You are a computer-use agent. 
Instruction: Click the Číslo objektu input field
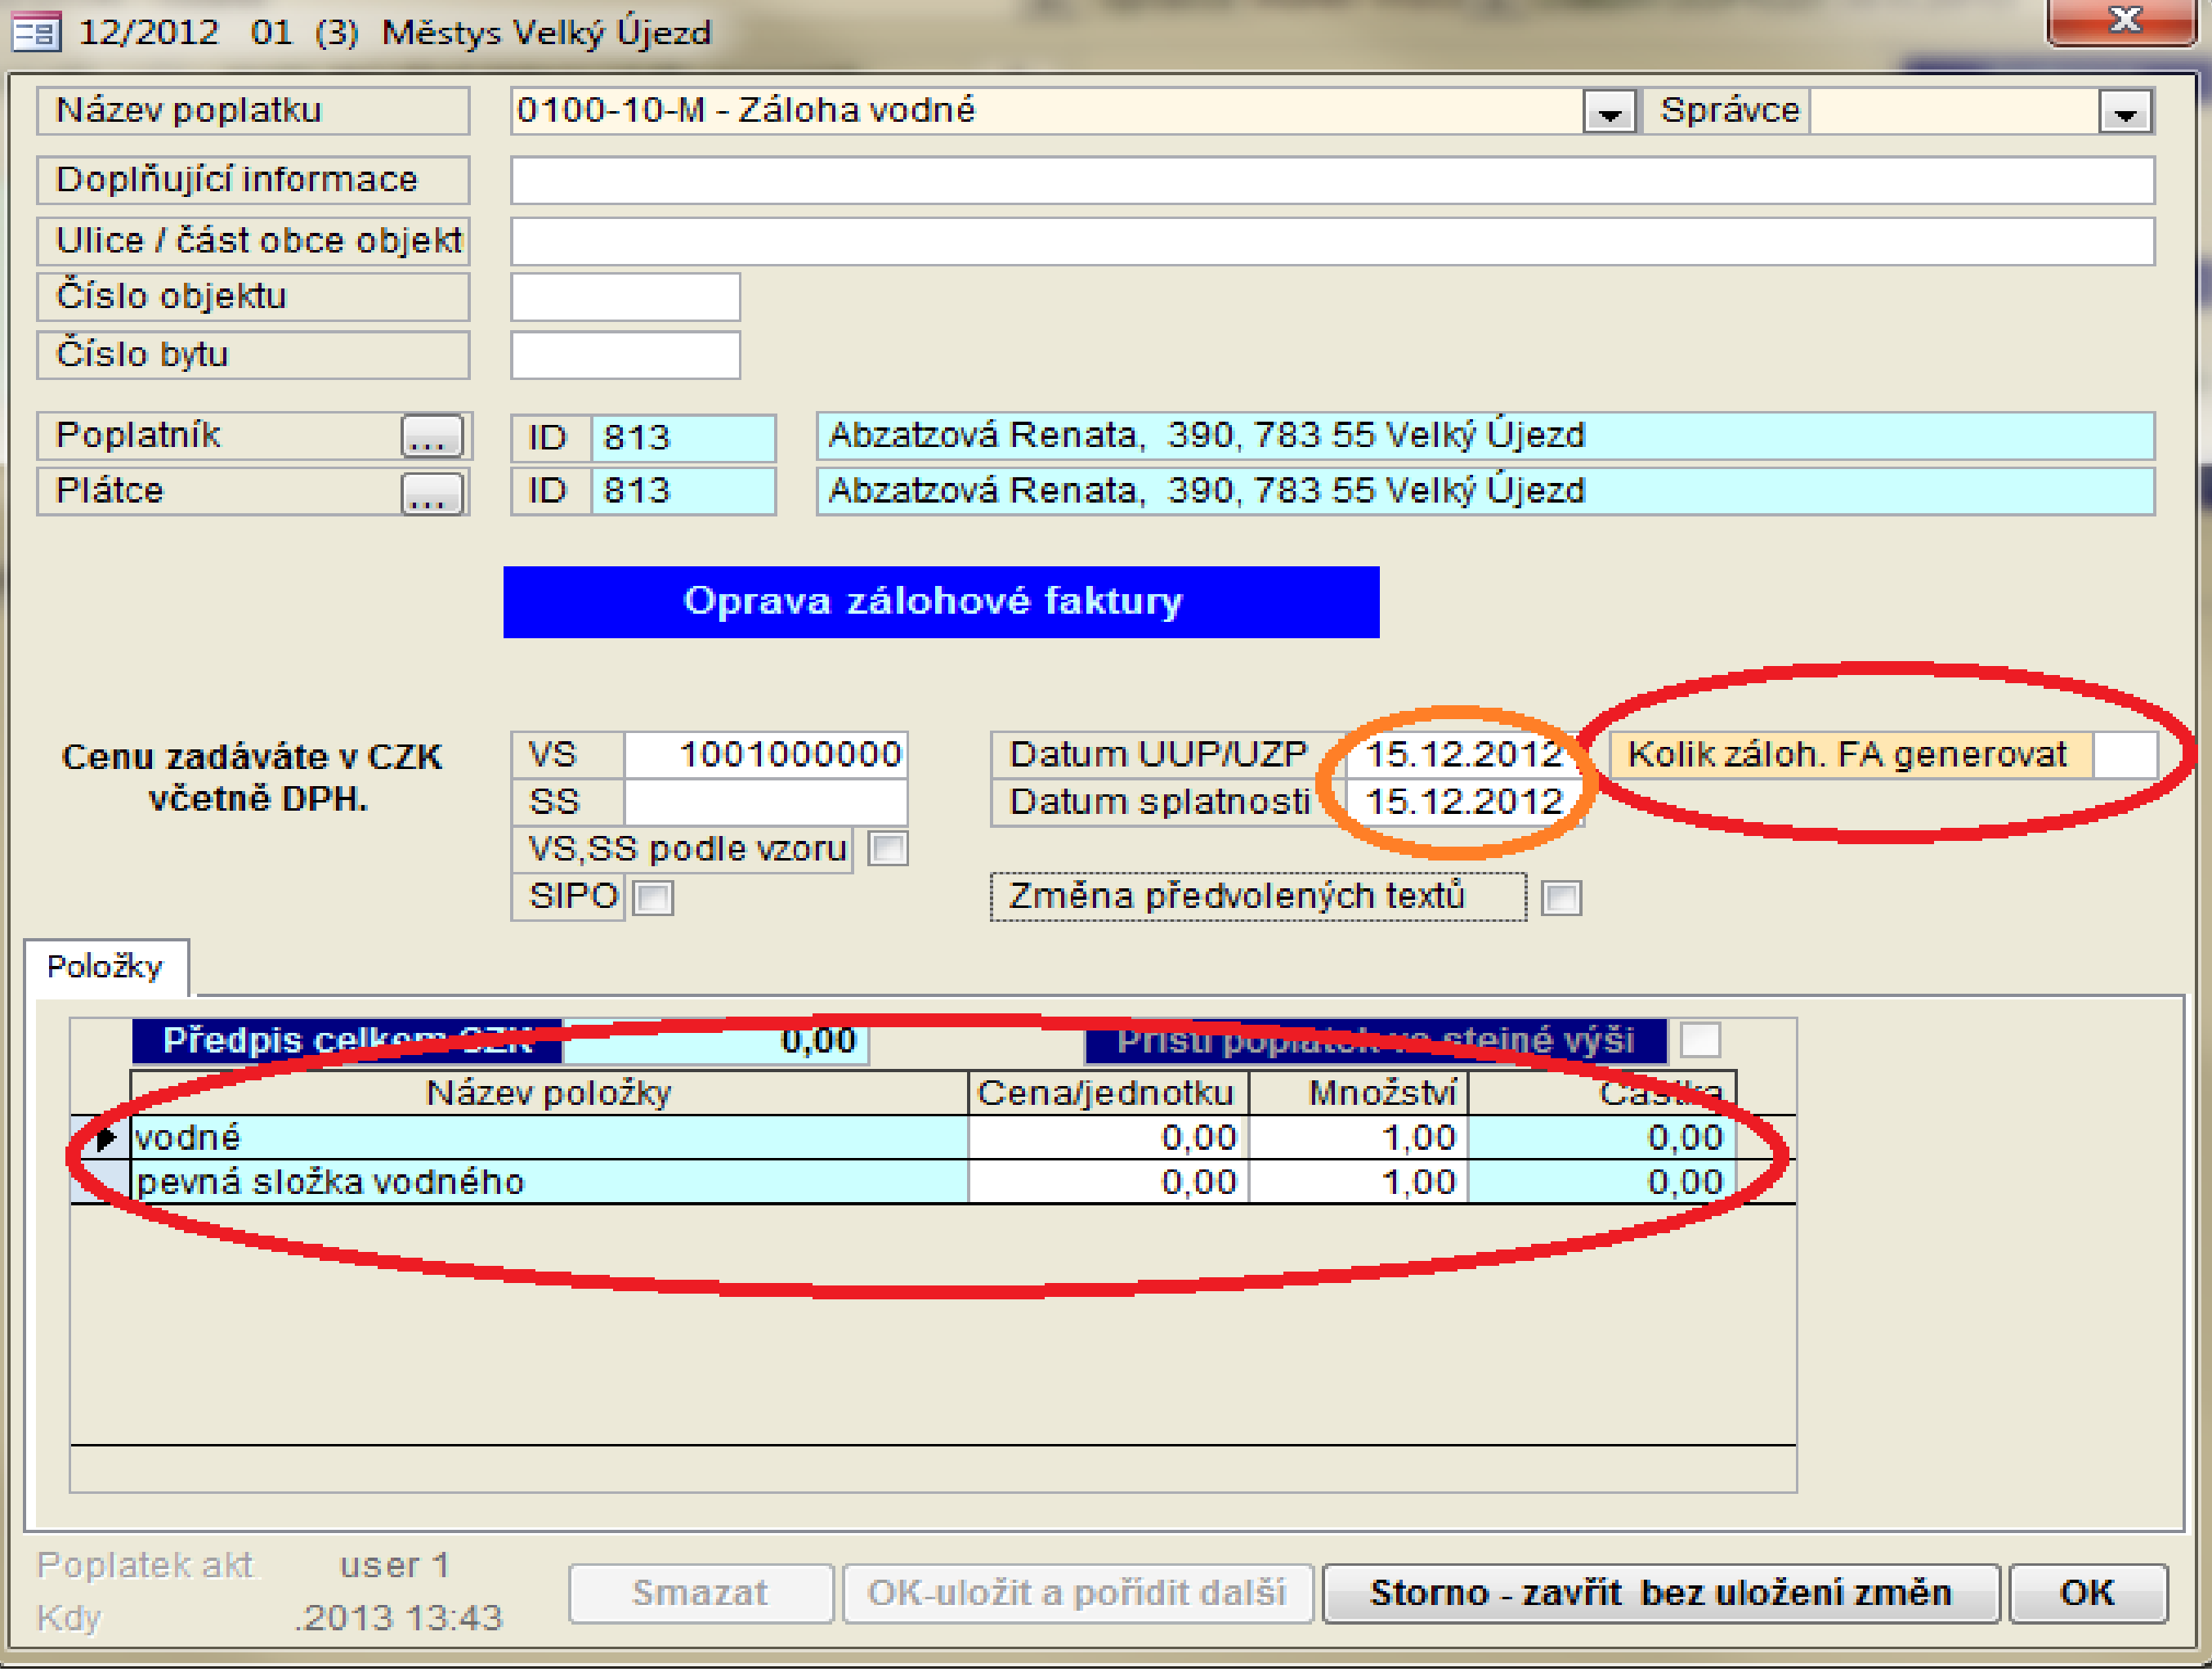click(625, 298)
